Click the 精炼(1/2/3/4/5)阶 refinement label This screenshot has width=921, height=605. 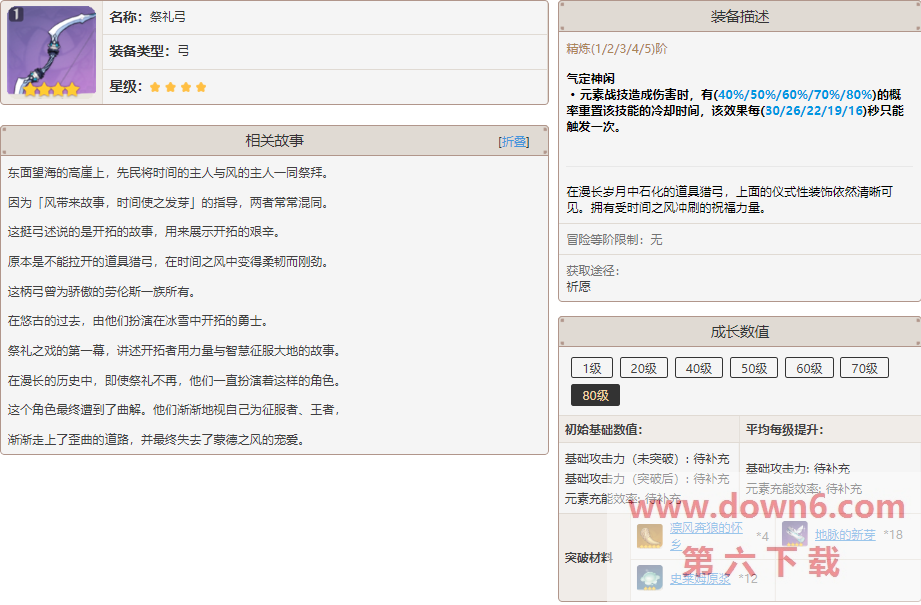coord(617,49)
